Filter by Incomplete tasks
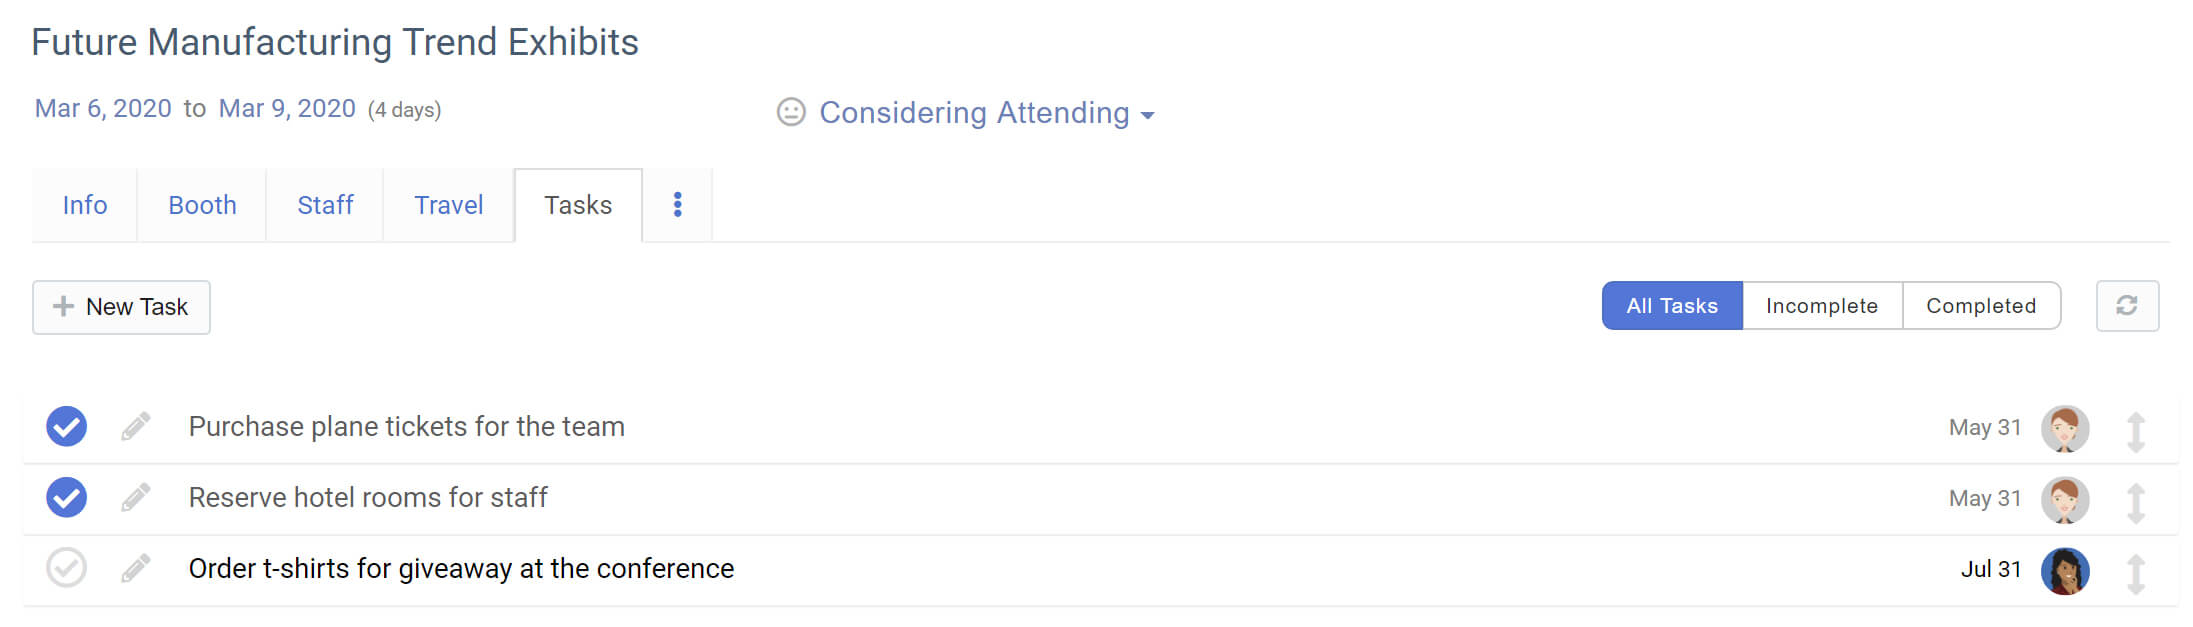The image size is (2193, 627). 1821,306
